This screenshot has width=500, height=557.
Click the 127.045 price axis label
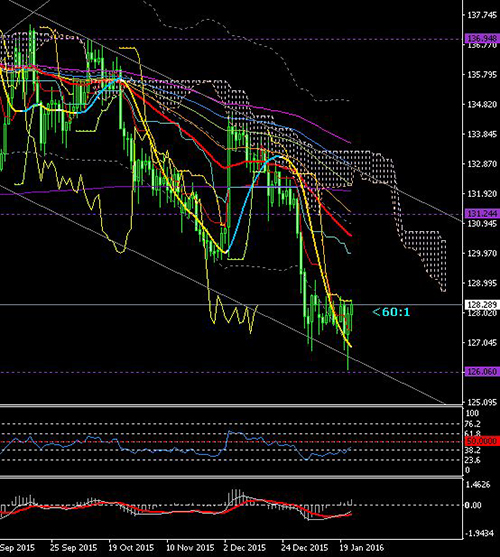482,343
